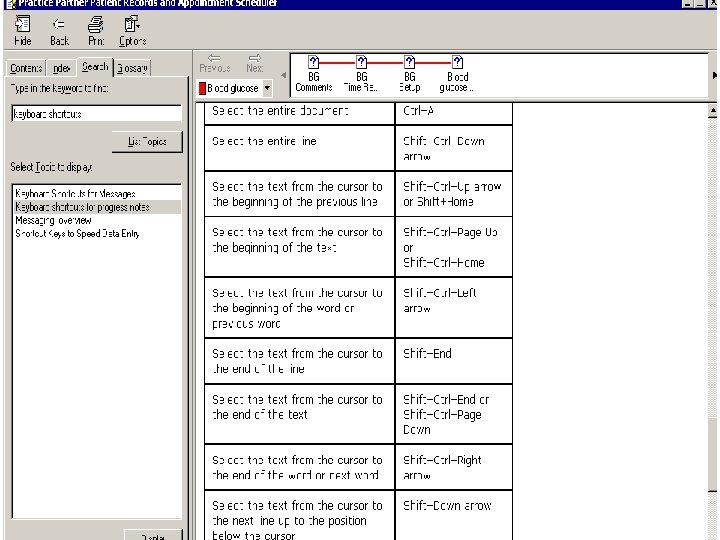Screen dimensions: 720x540
Task: Select the Search tab
Action: 95,67
